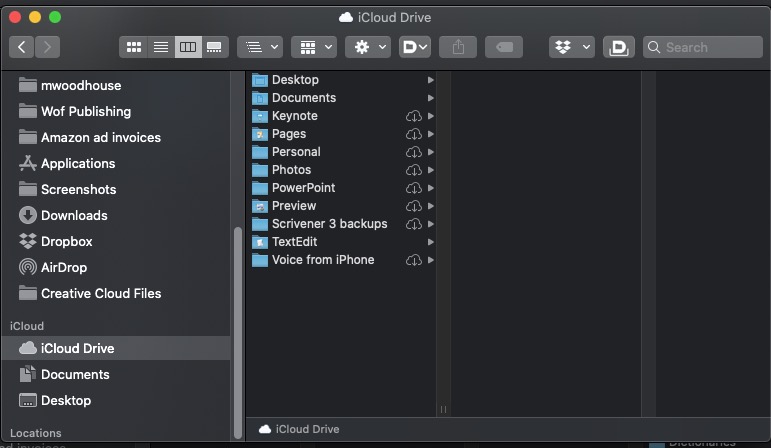Select the TextEdit folder
Screen dimensions: 771x448
[342, 242]
